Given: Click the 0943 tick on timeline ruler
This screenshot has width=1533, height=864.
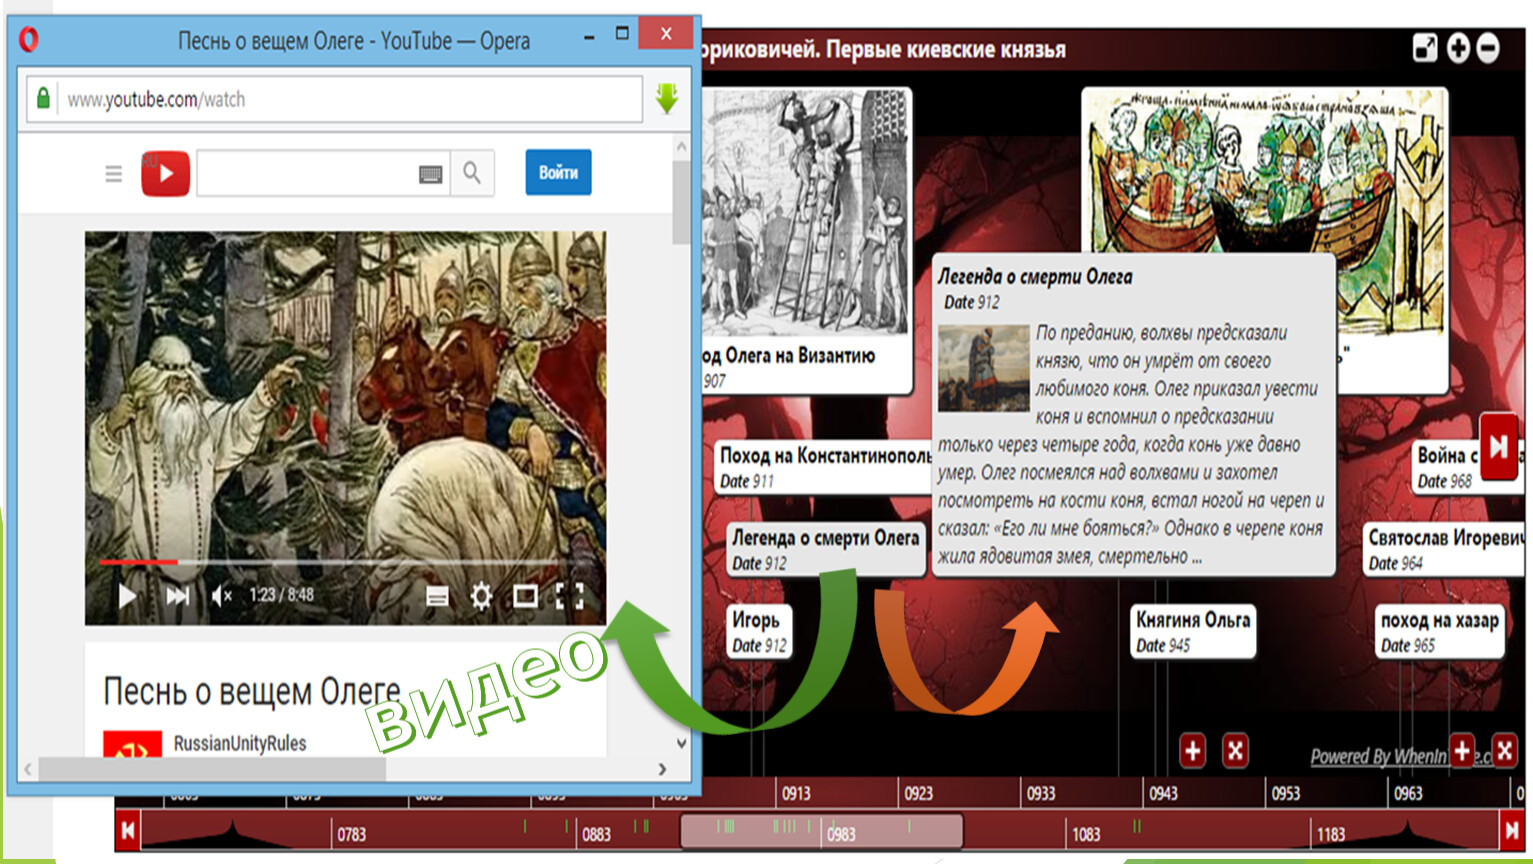Looking at the screenshot, I should click(1163, 793).
